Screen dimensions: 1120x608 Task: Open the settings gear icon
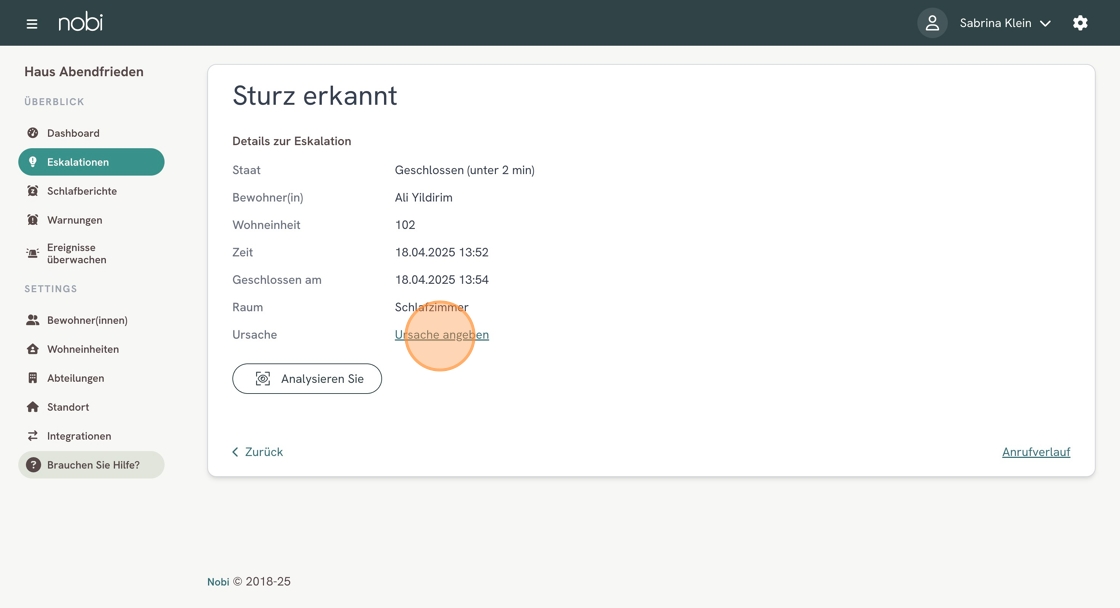pos(1080,23)
